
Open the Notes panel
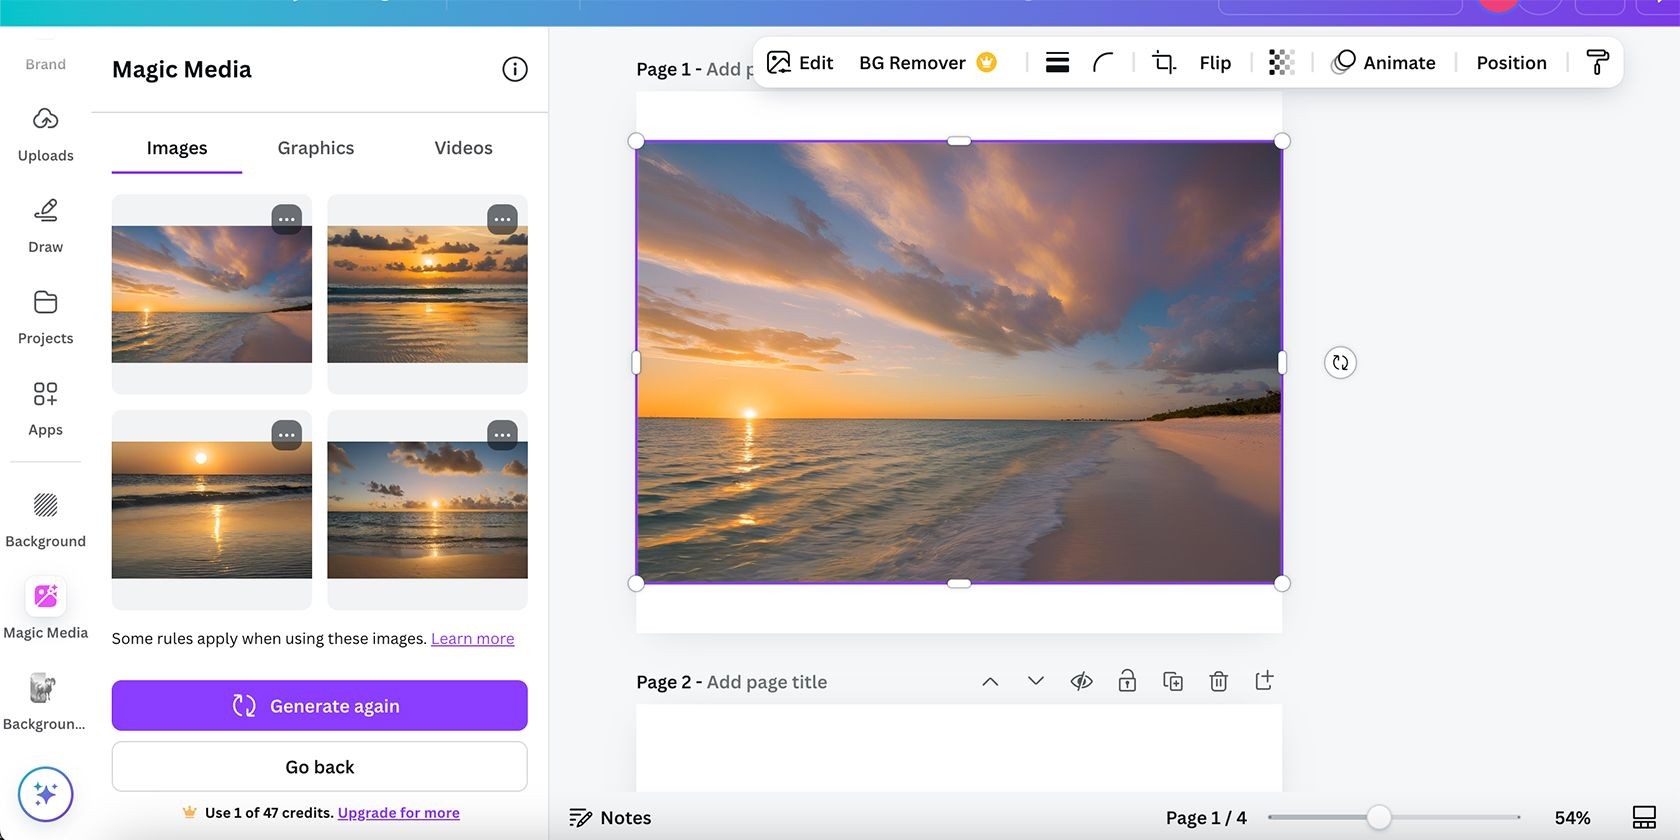point(610,818)
